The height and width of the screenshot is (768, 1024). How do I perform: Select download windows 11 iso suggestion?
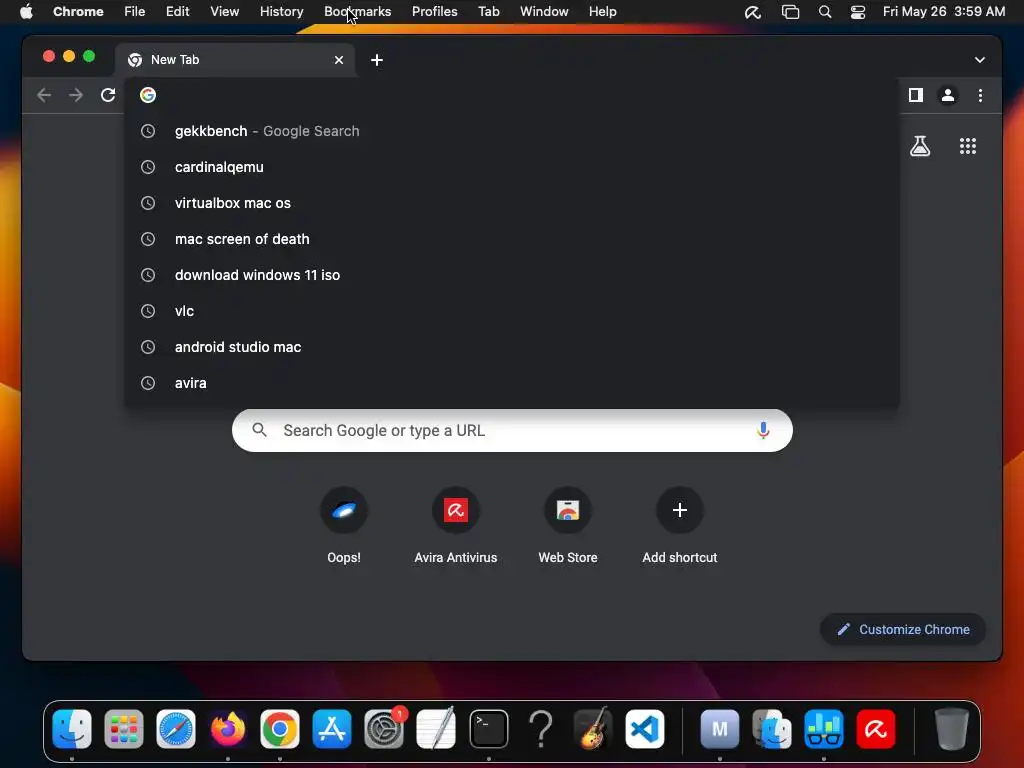pyautogui.click(x=511, y=275)
